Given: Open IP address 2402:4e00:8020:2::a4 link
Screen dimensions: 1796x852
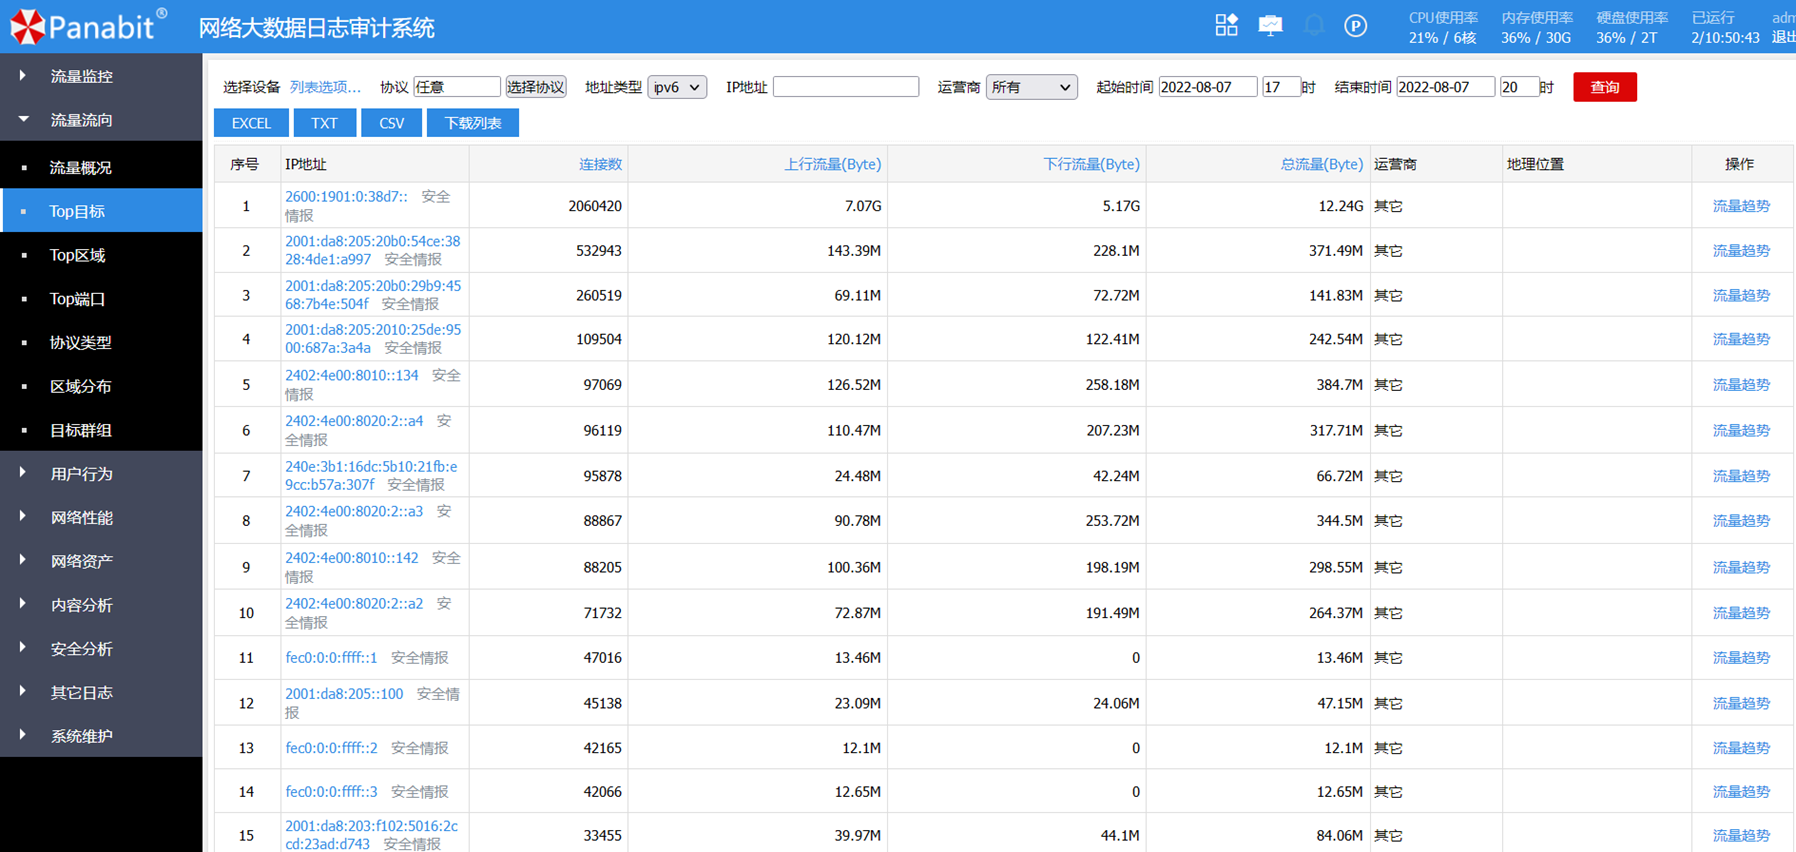Looking at the screenshot, I should click(x=354, y=421).
